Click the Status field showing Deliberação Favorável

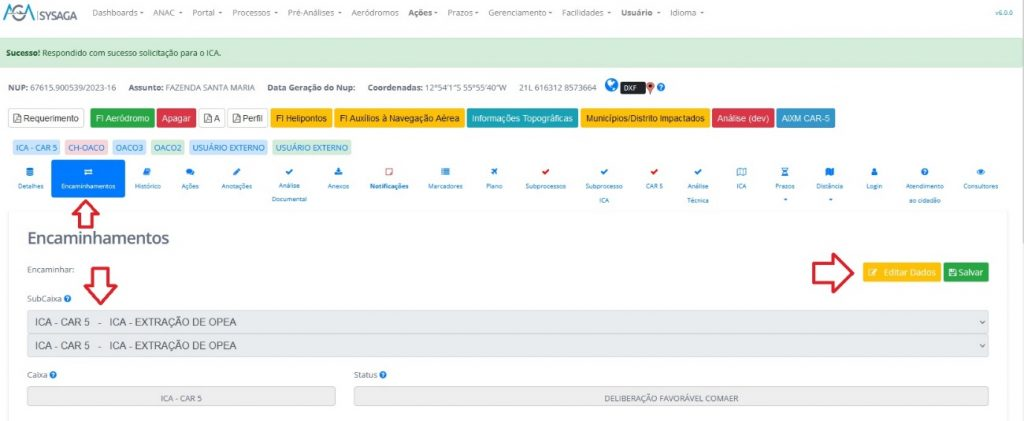click(x=670, y=397)
